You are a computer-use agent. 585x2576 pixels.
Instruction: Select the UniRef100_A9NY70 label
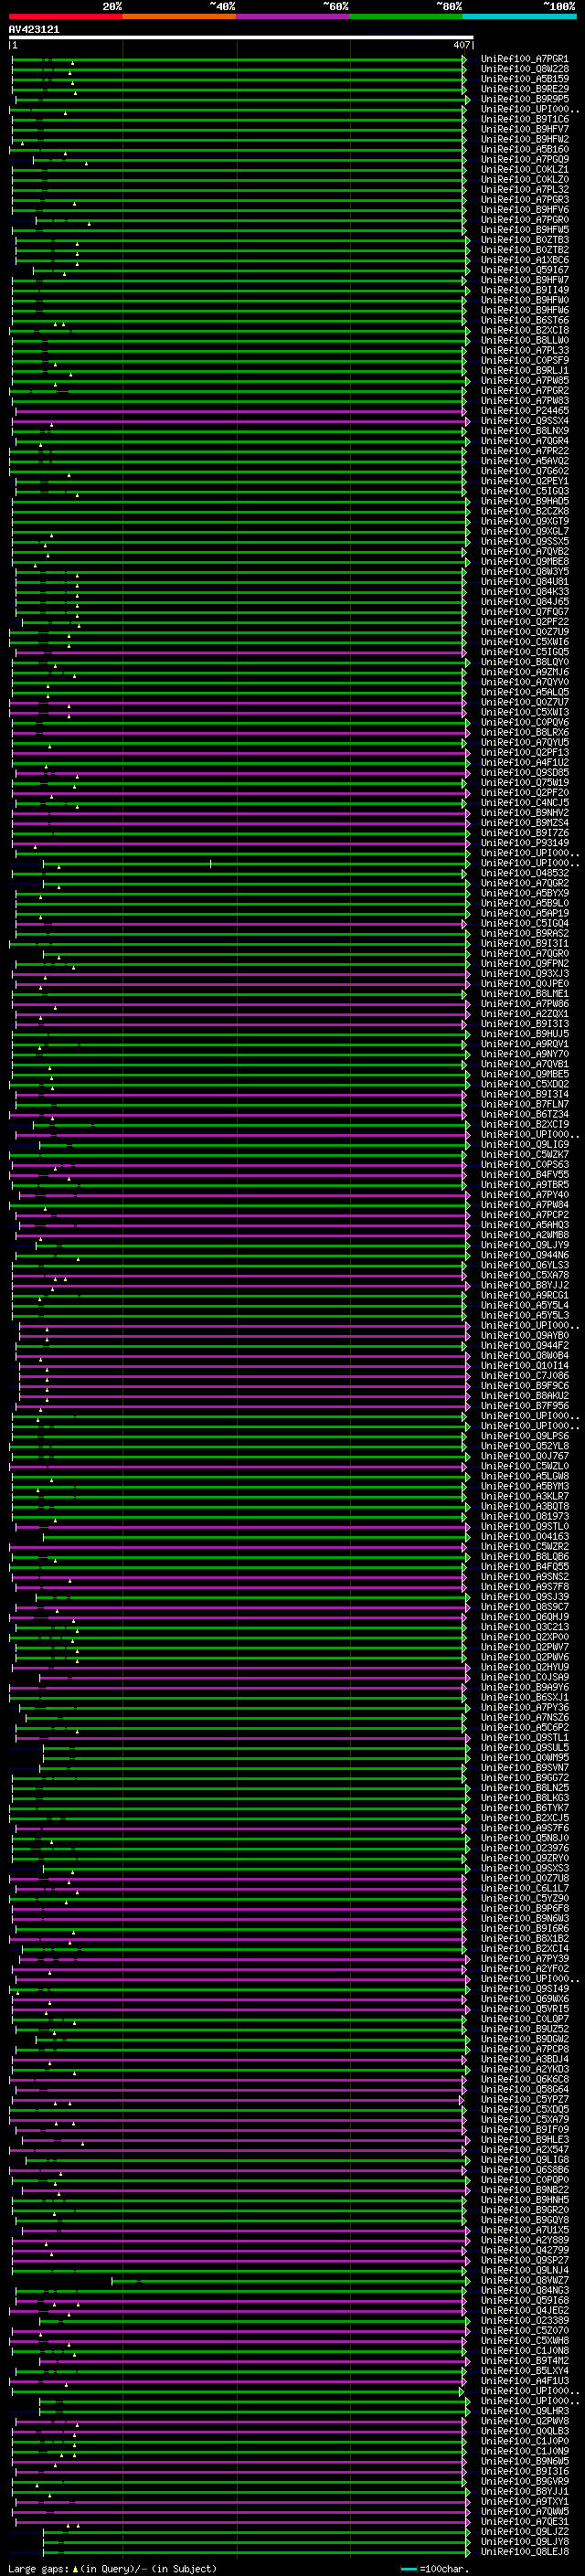[524, 1054]
